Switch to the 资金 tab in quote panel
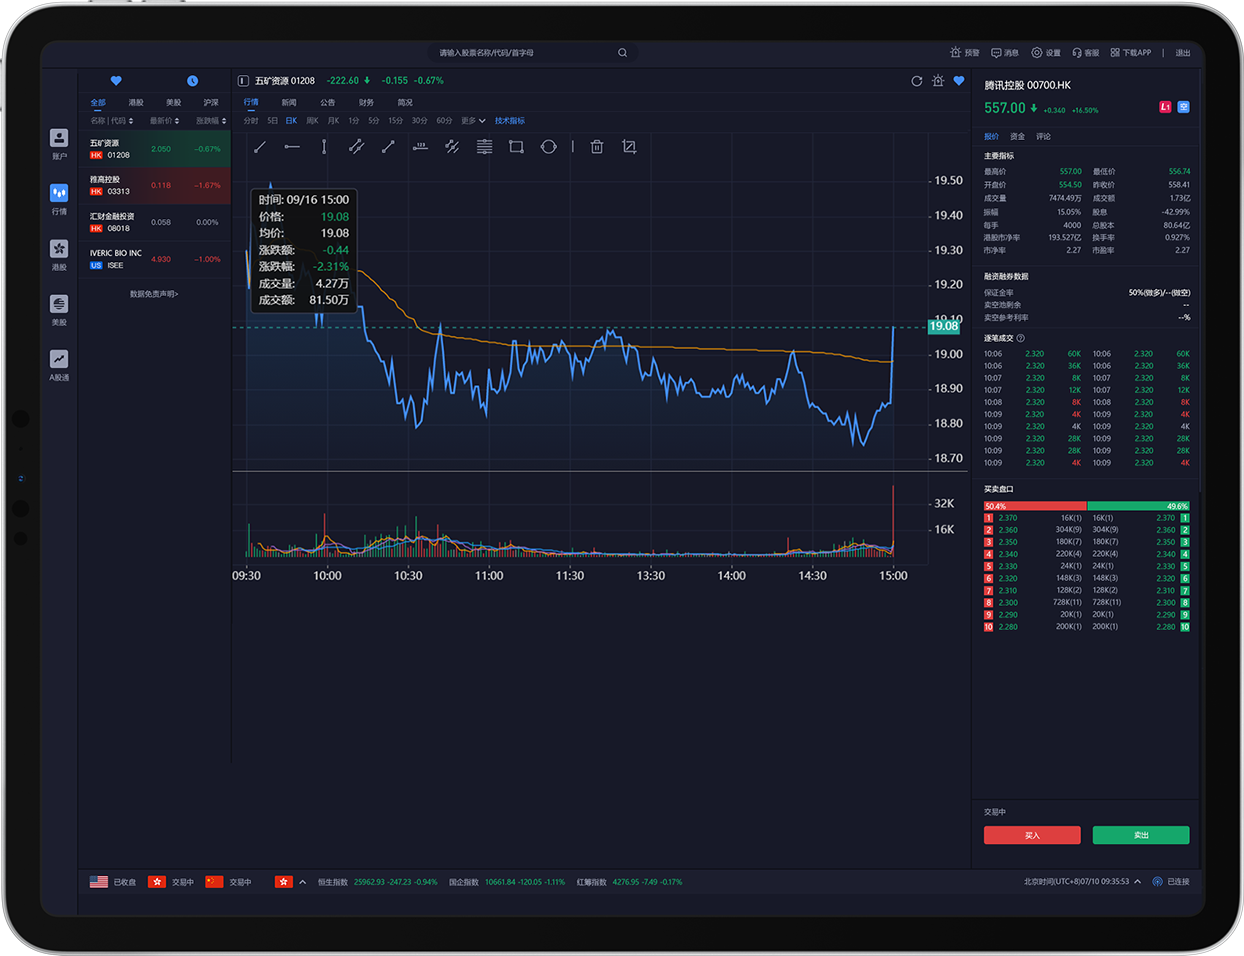This screenshot has width=1244, height=956. (x=1017, y=136)
